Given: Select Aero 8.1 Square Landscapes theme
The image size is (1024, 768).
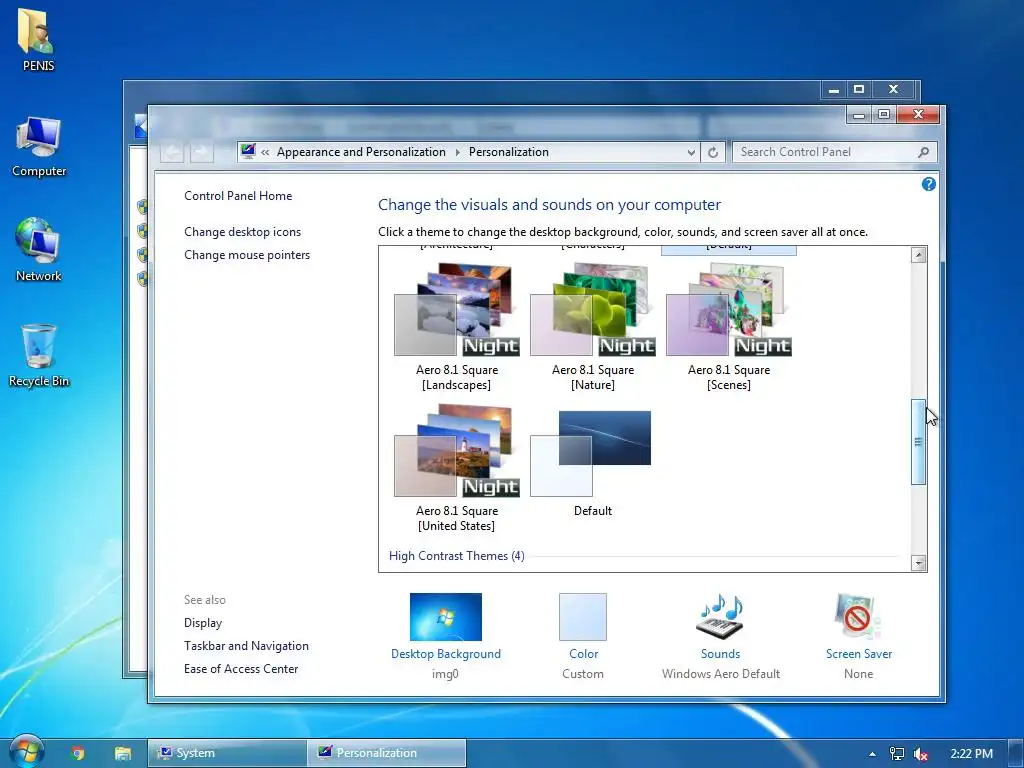Looking at the screenshot, I should [456, 327].
